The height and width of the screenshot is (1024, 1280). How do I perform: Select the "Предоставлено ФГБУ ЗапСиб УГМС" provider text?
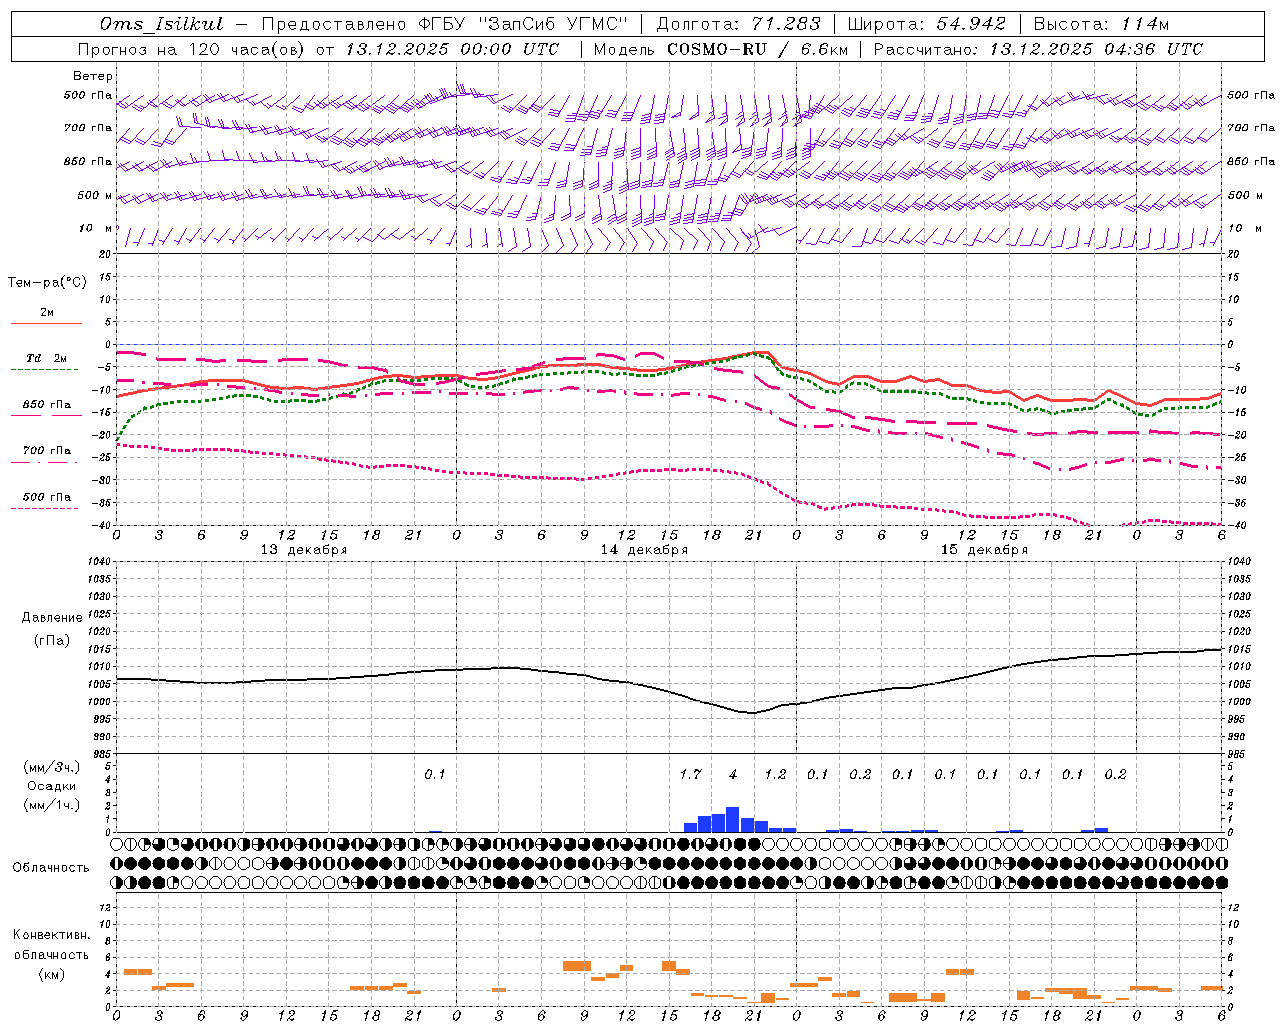tap(444, 24)
